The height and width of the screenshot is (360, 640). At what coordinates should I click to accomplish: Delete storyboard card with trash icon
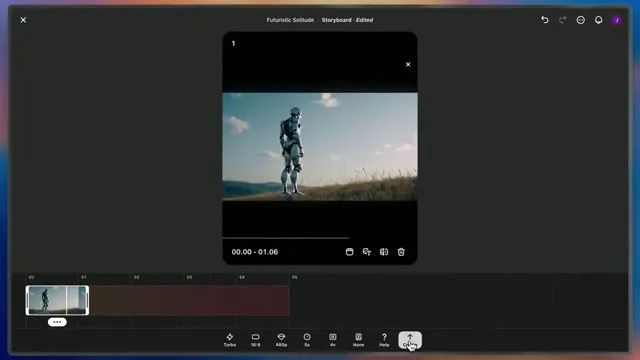click(401, 252)
